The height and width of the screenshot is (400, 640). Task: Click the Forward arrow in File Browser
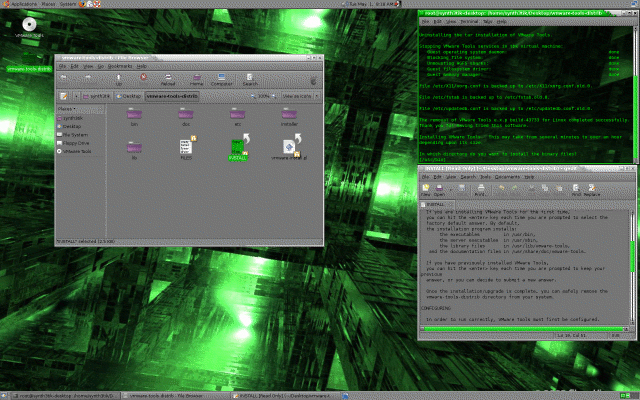[x=88, y=78]
